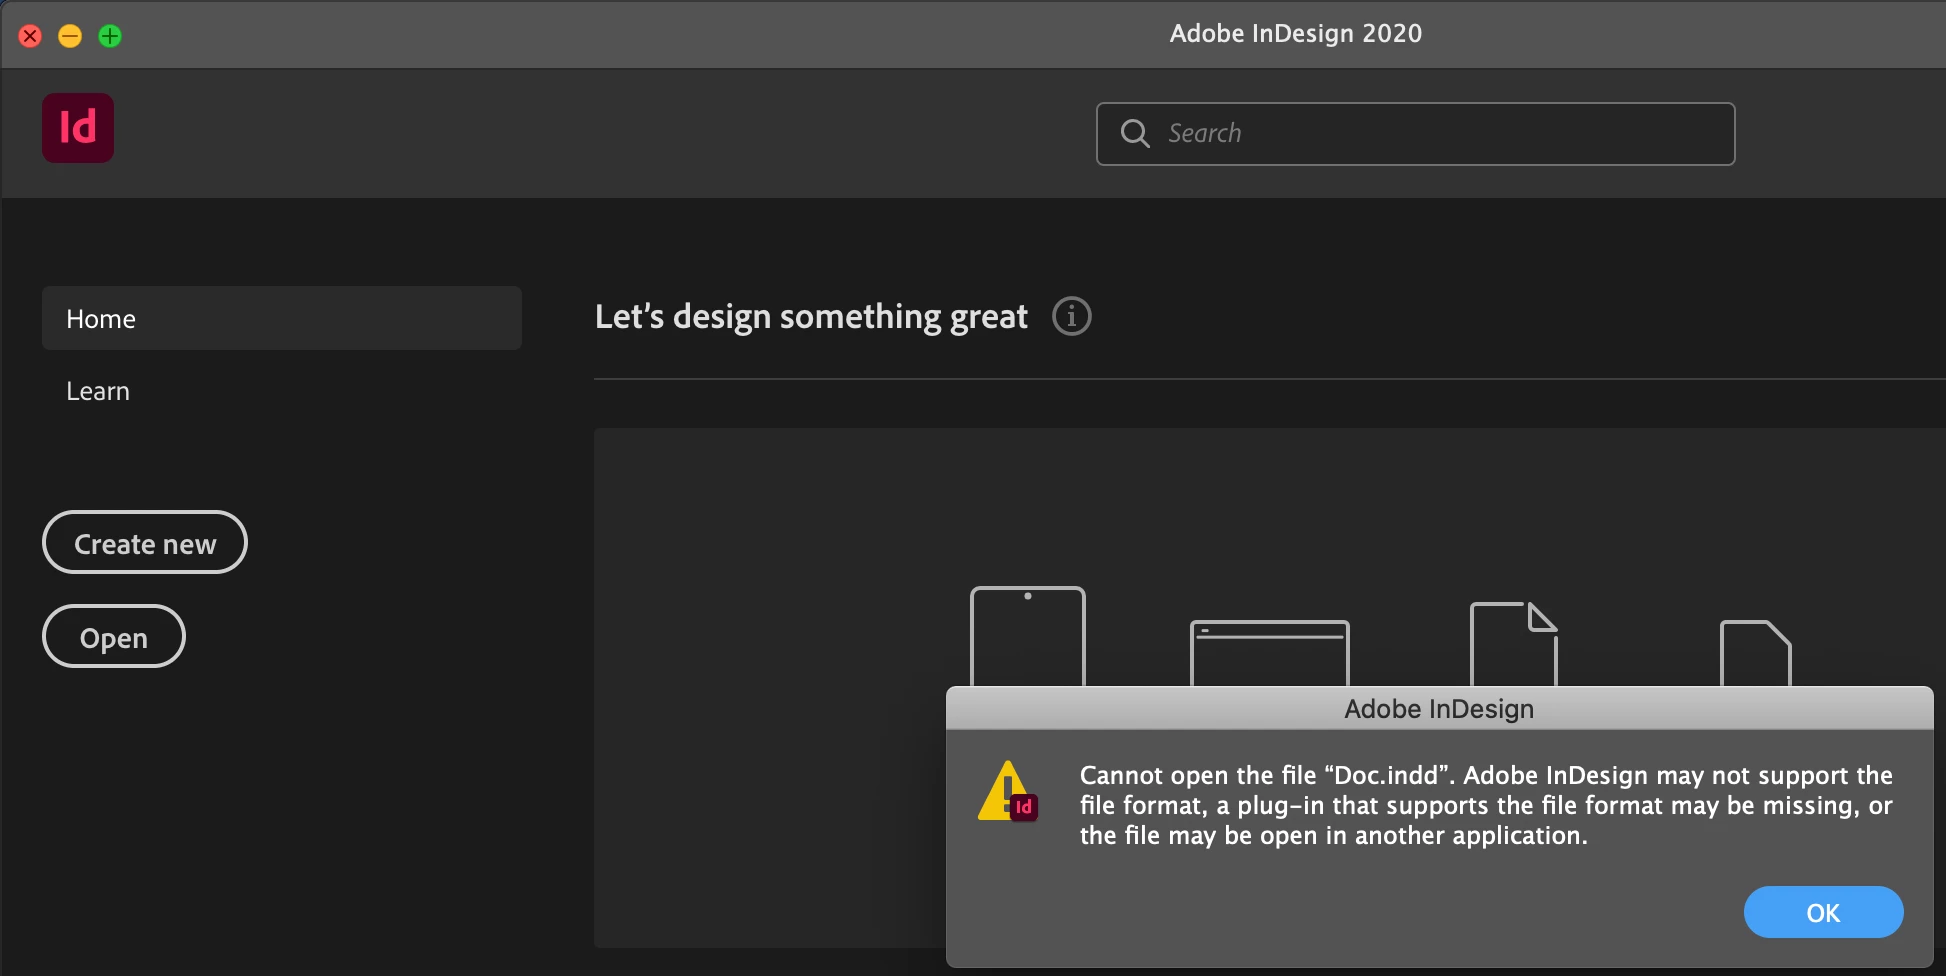Image resolution: width=1946 pixels, height=976 pixels.
Task: Click the 'Let's design something great' heading
Action: tap(811, 317)
